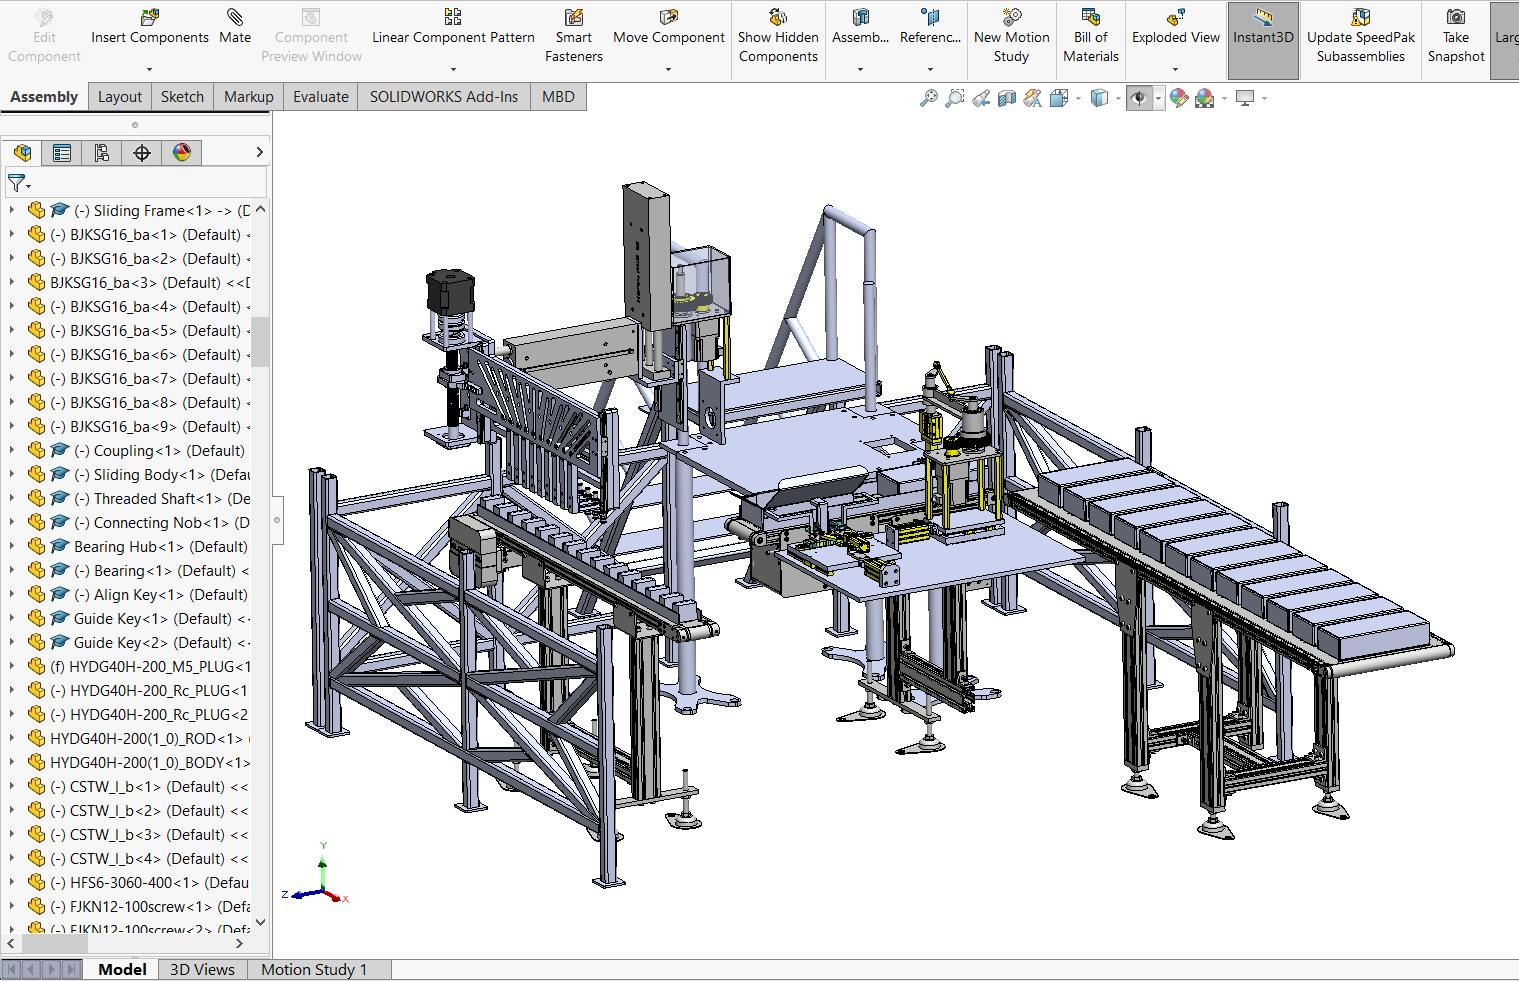Click the Take Snapshot button
Viewport: 1519px width, 981px height.
1455,38
